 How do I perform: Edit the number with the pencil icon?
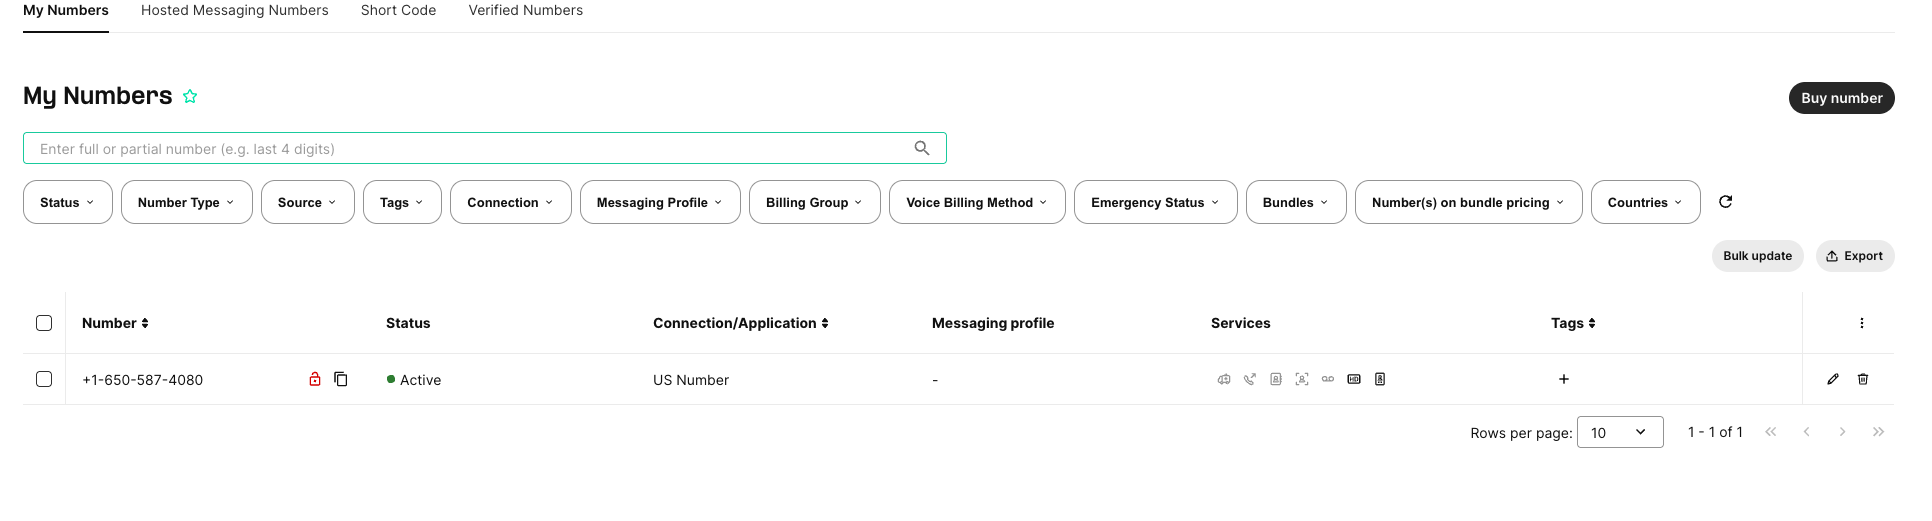1833,379
